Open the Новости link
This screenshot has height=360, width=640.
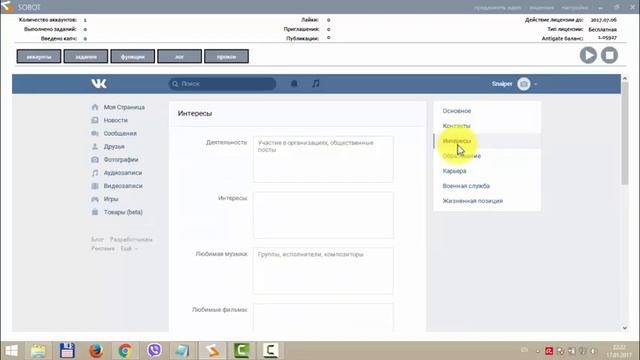tap(116, 120)
